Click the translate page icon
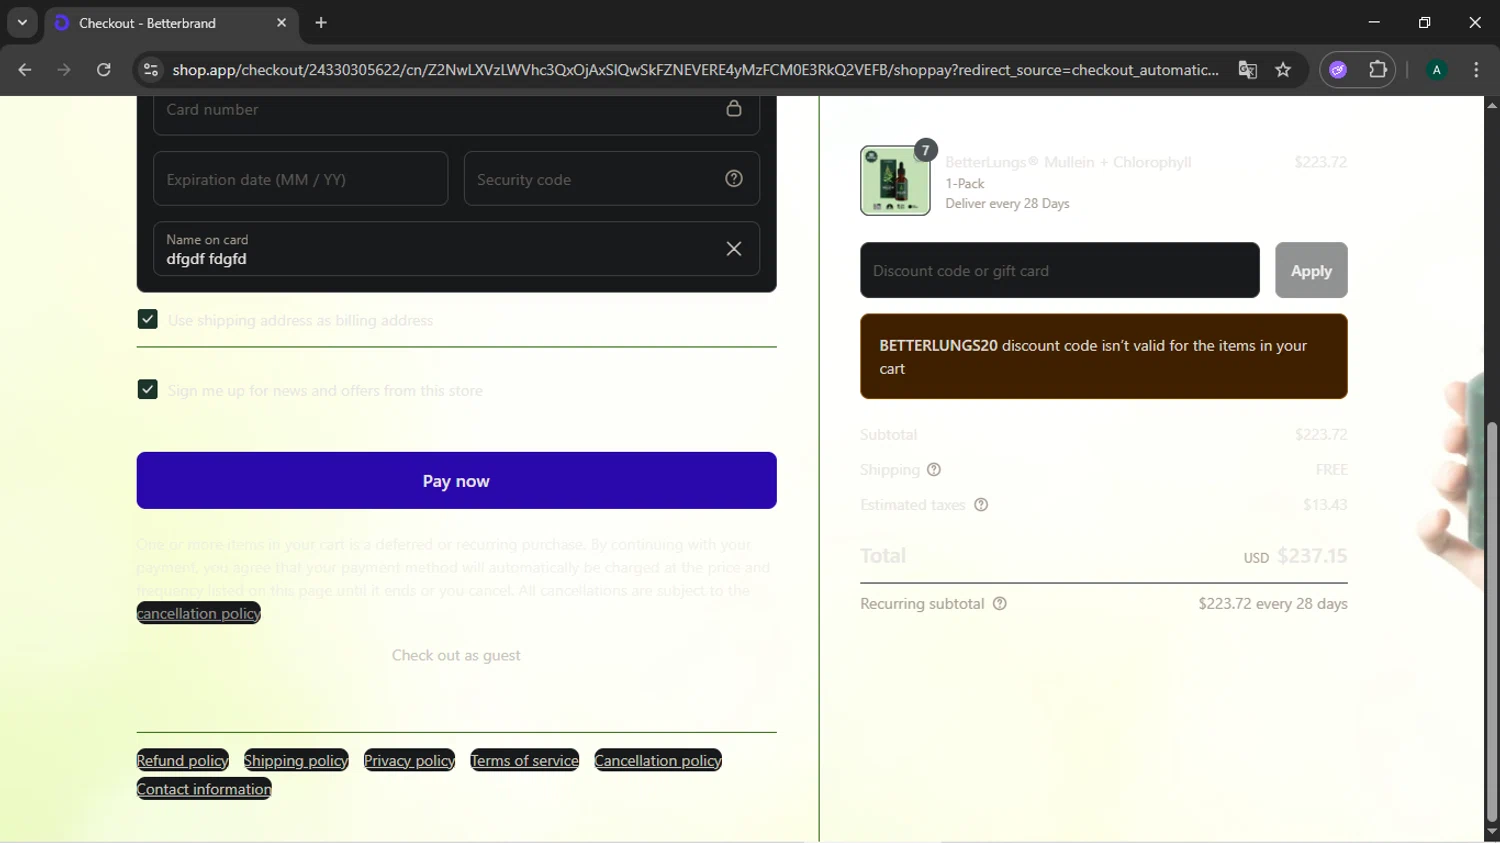 tap(1247, 70)
